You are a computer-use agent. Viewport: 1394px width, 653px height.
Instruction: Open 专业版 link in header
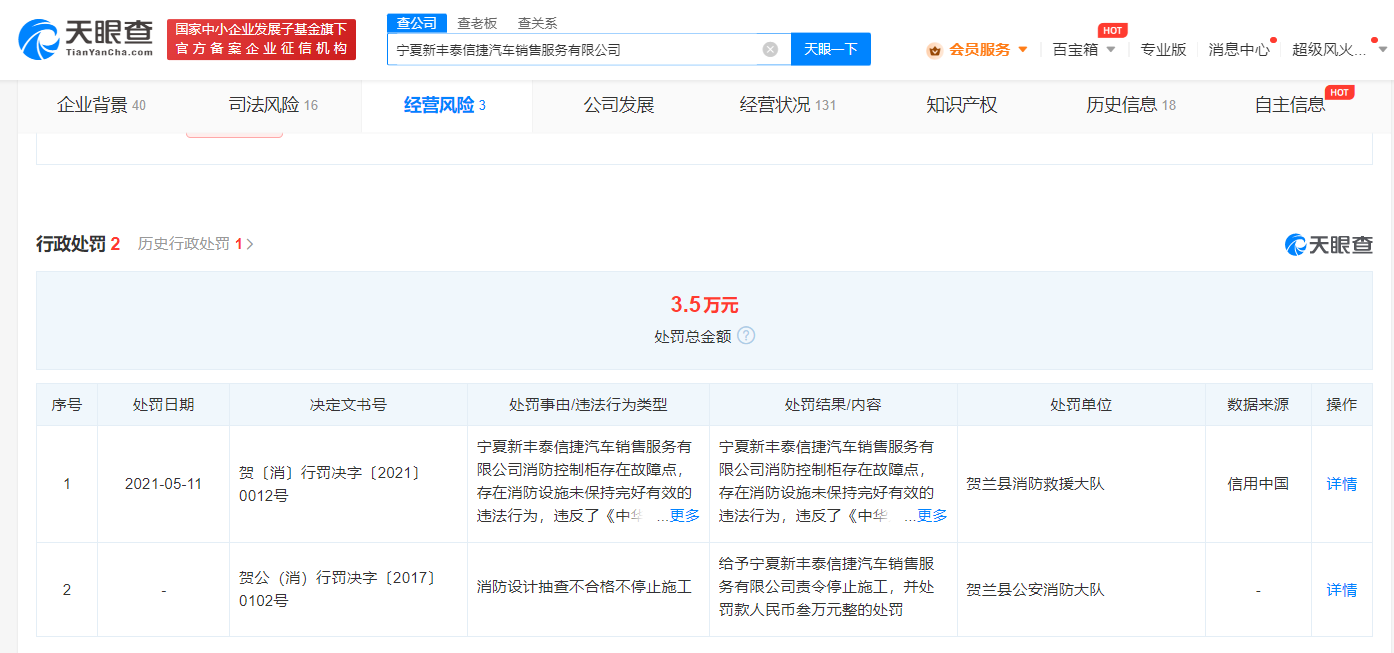point(1163,49)
